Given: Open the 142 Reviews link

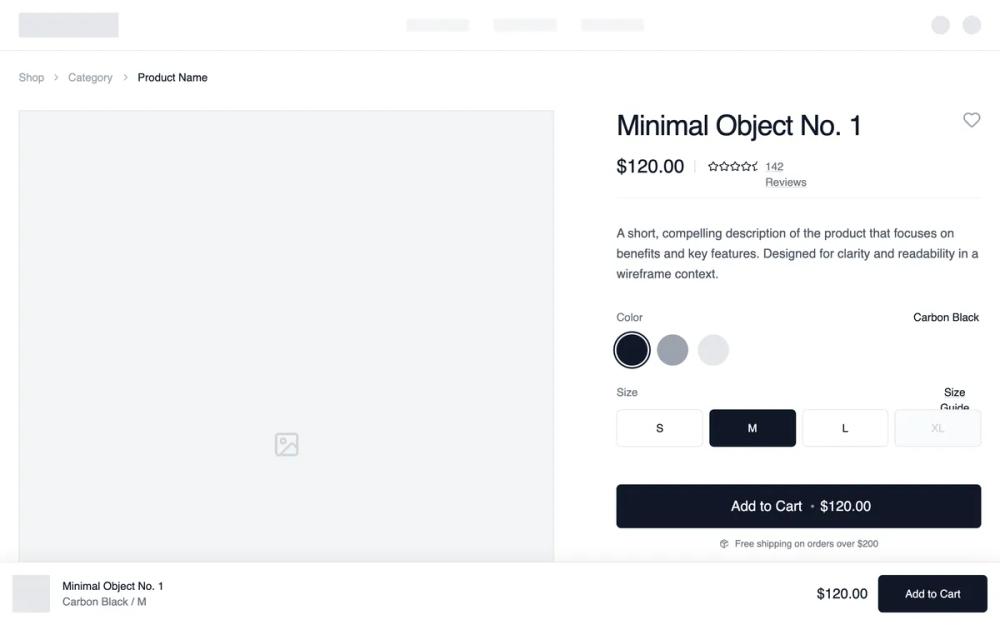Looking at the screenshot, I should (785, 174).
